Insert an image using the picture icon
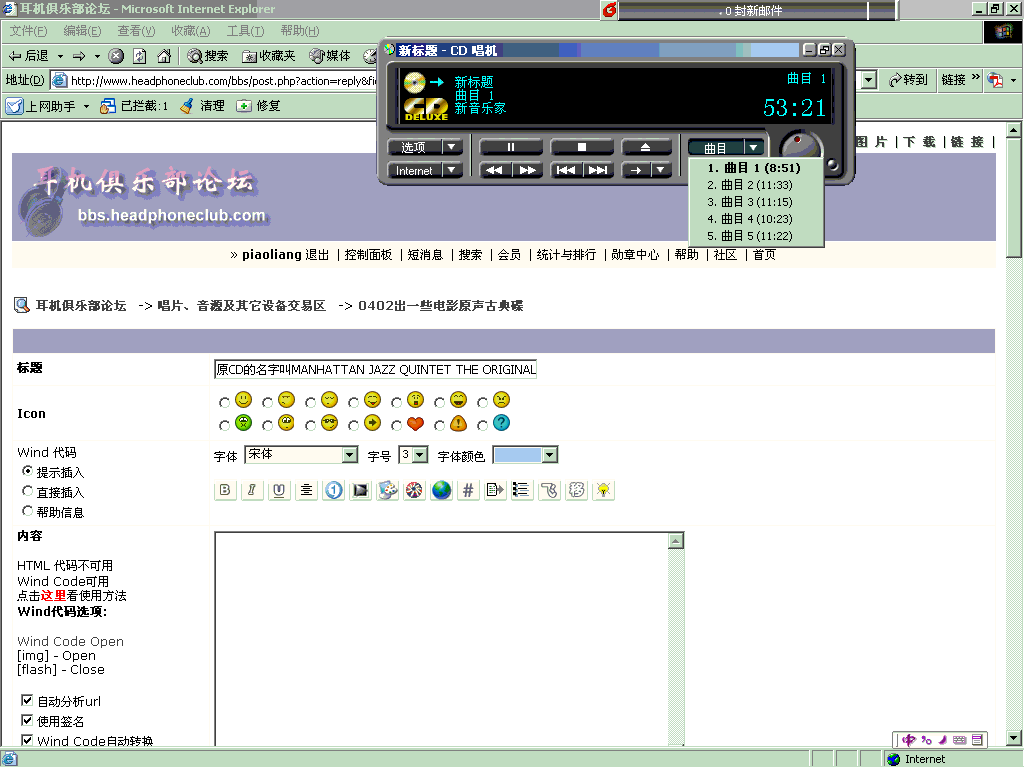This screenshot has height=768, width=1024. click(x=360, y=490)
